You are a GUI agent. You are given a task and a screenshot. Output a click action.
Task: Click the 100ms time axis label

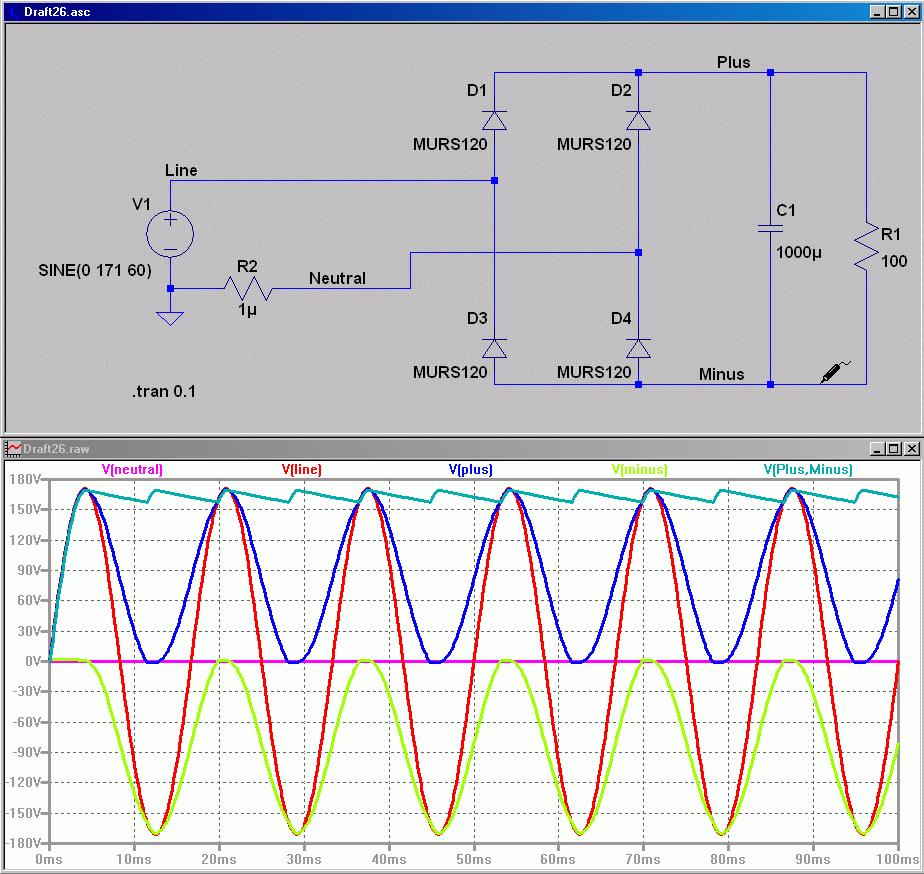(898, 859)
